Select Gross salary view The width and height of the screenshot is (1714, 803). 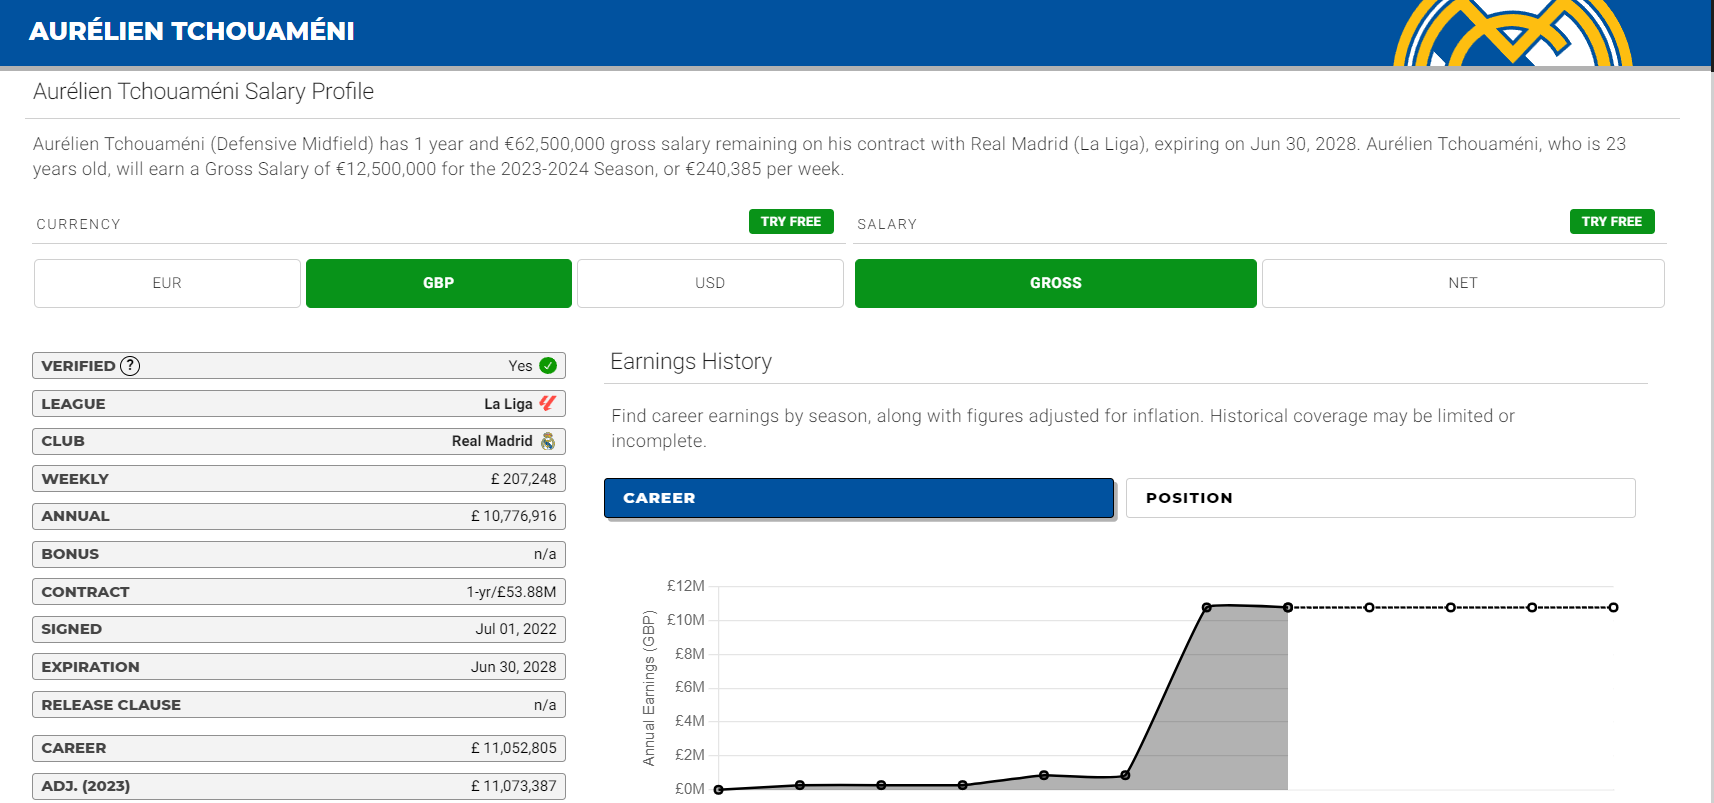pos(1056,283)
